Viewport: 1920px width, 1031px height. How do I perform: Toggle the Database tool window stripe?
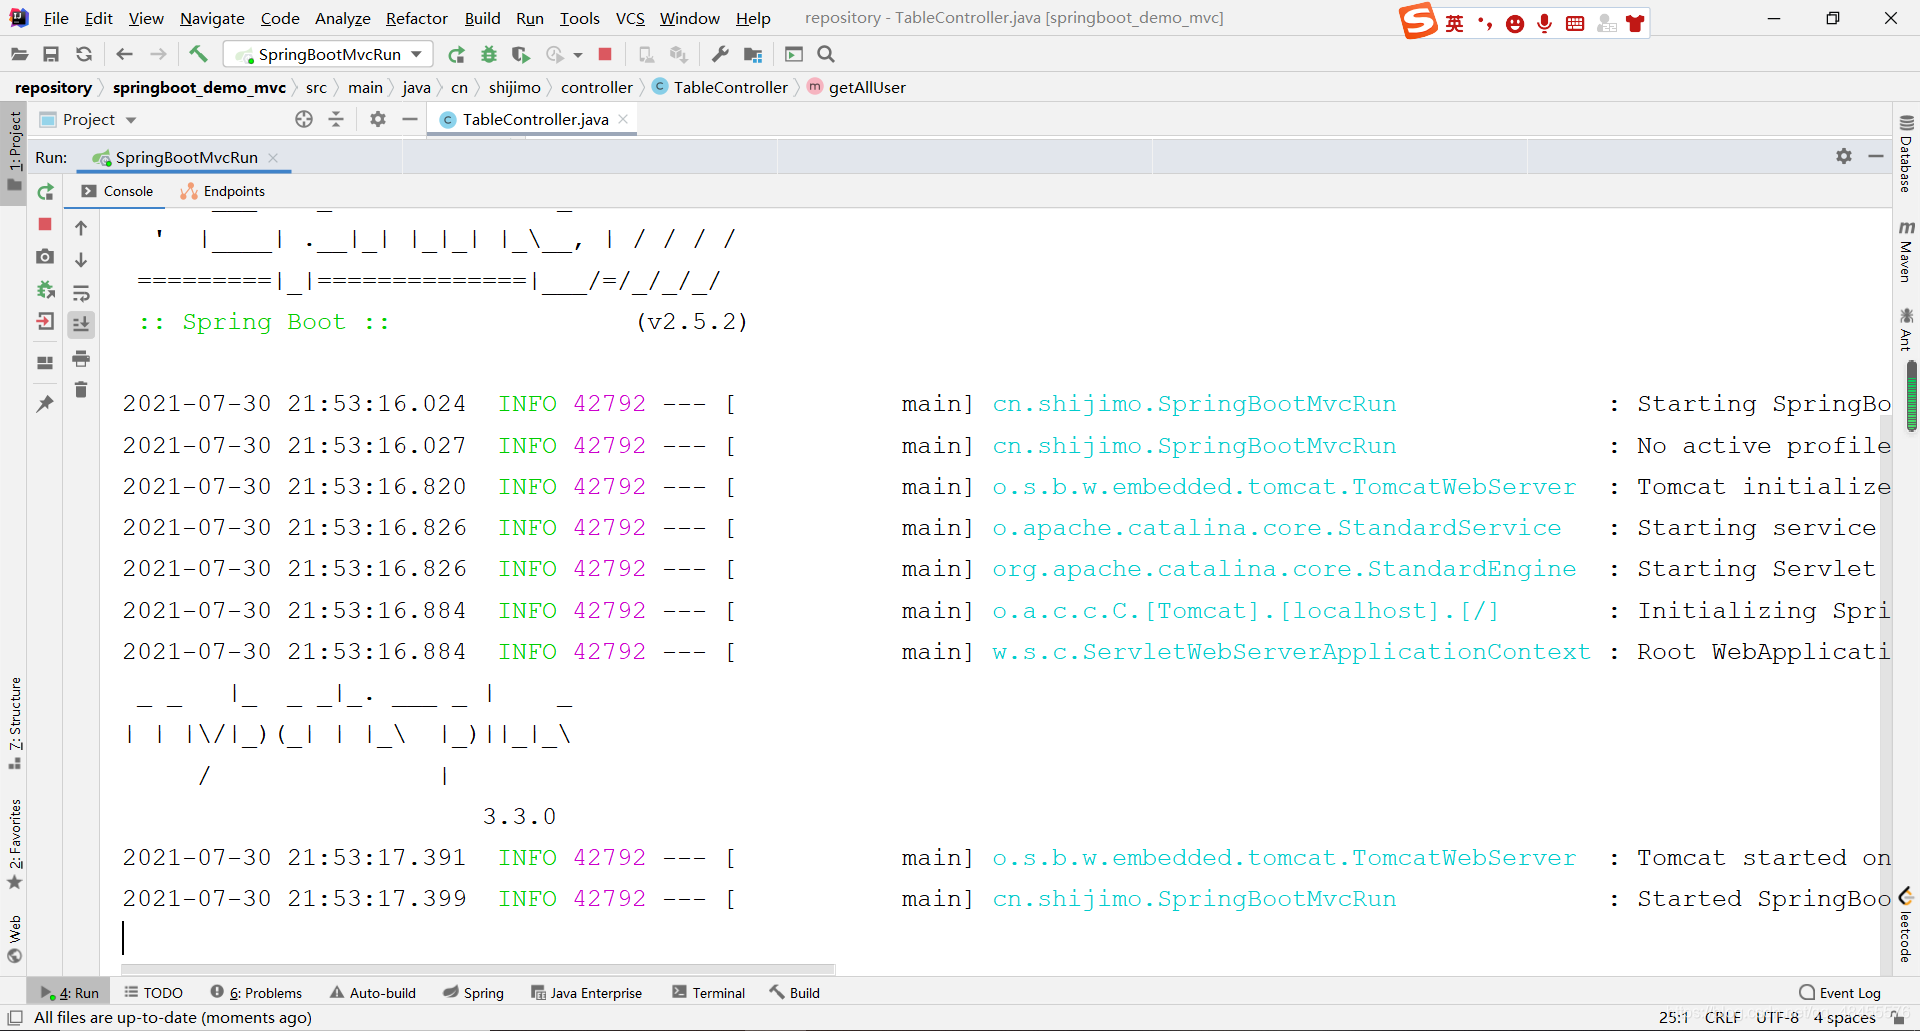tap(1906, 153)
